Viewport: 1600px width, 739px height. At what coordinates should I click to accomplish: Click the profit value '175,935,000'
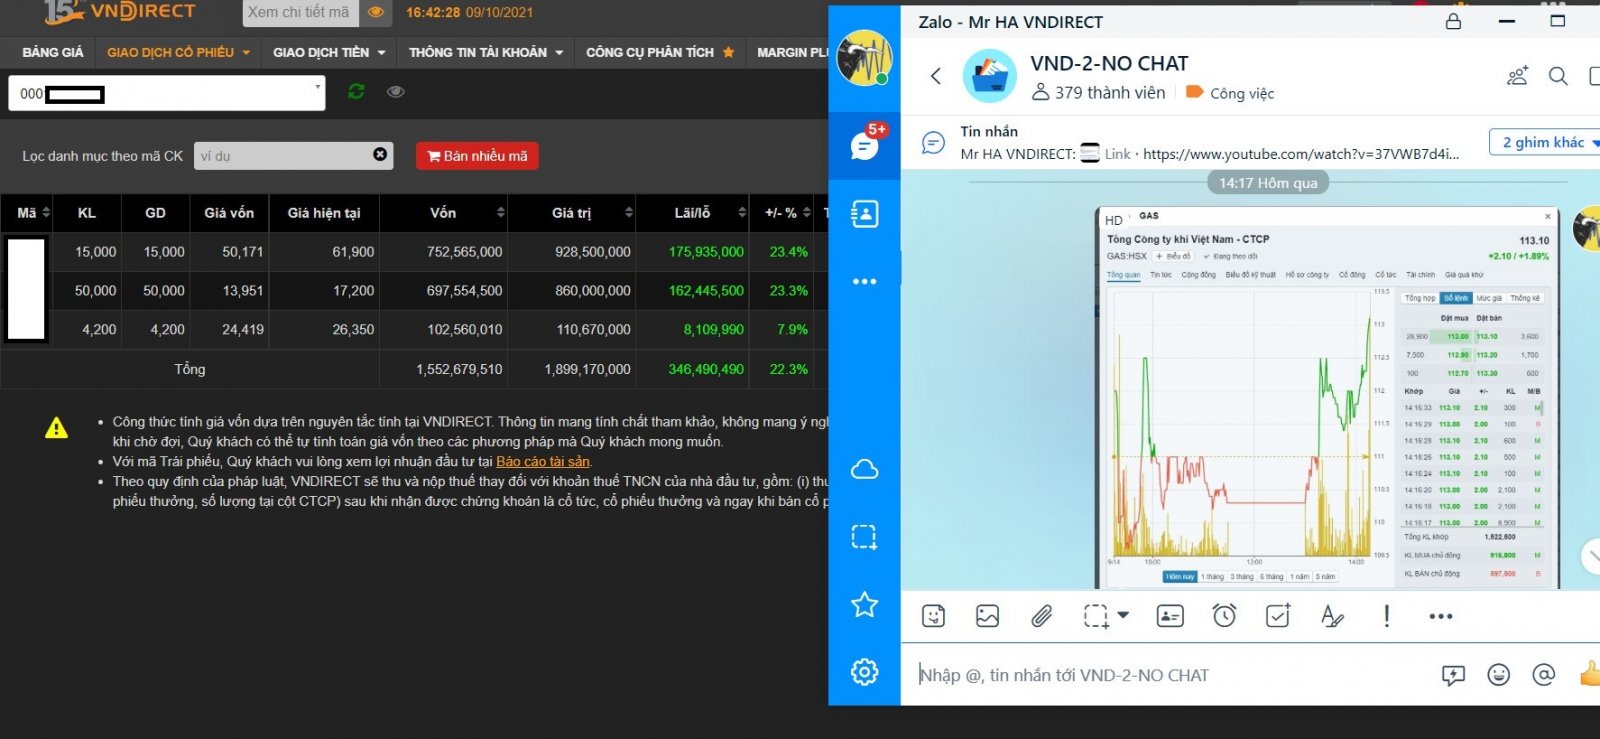point(706,252)
